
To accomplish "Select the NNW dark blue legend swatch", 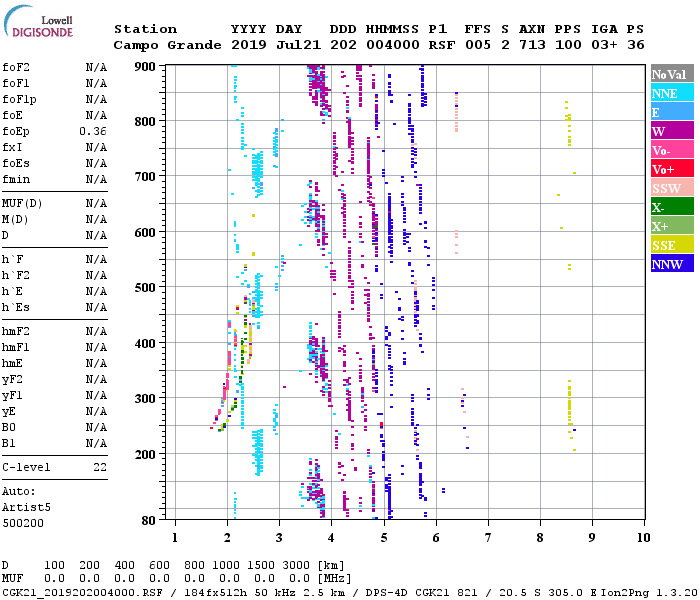I will [672, 263].
